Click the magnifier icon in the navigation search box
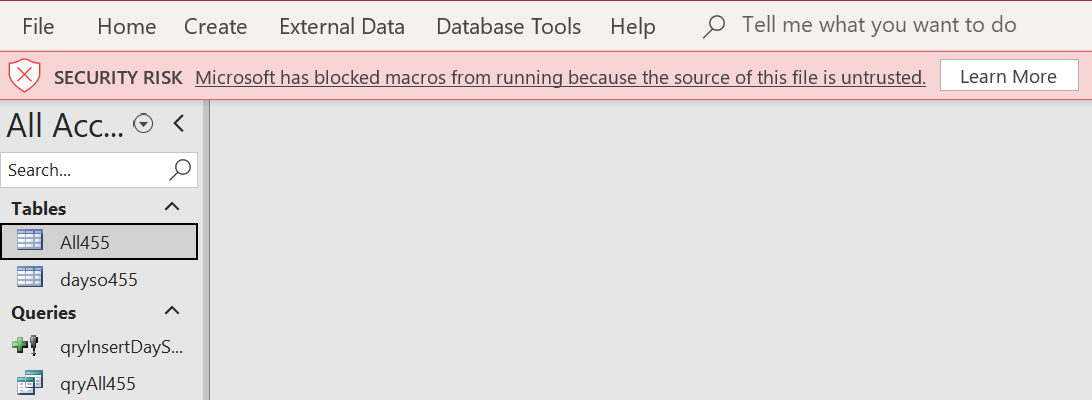 point(180,170)
